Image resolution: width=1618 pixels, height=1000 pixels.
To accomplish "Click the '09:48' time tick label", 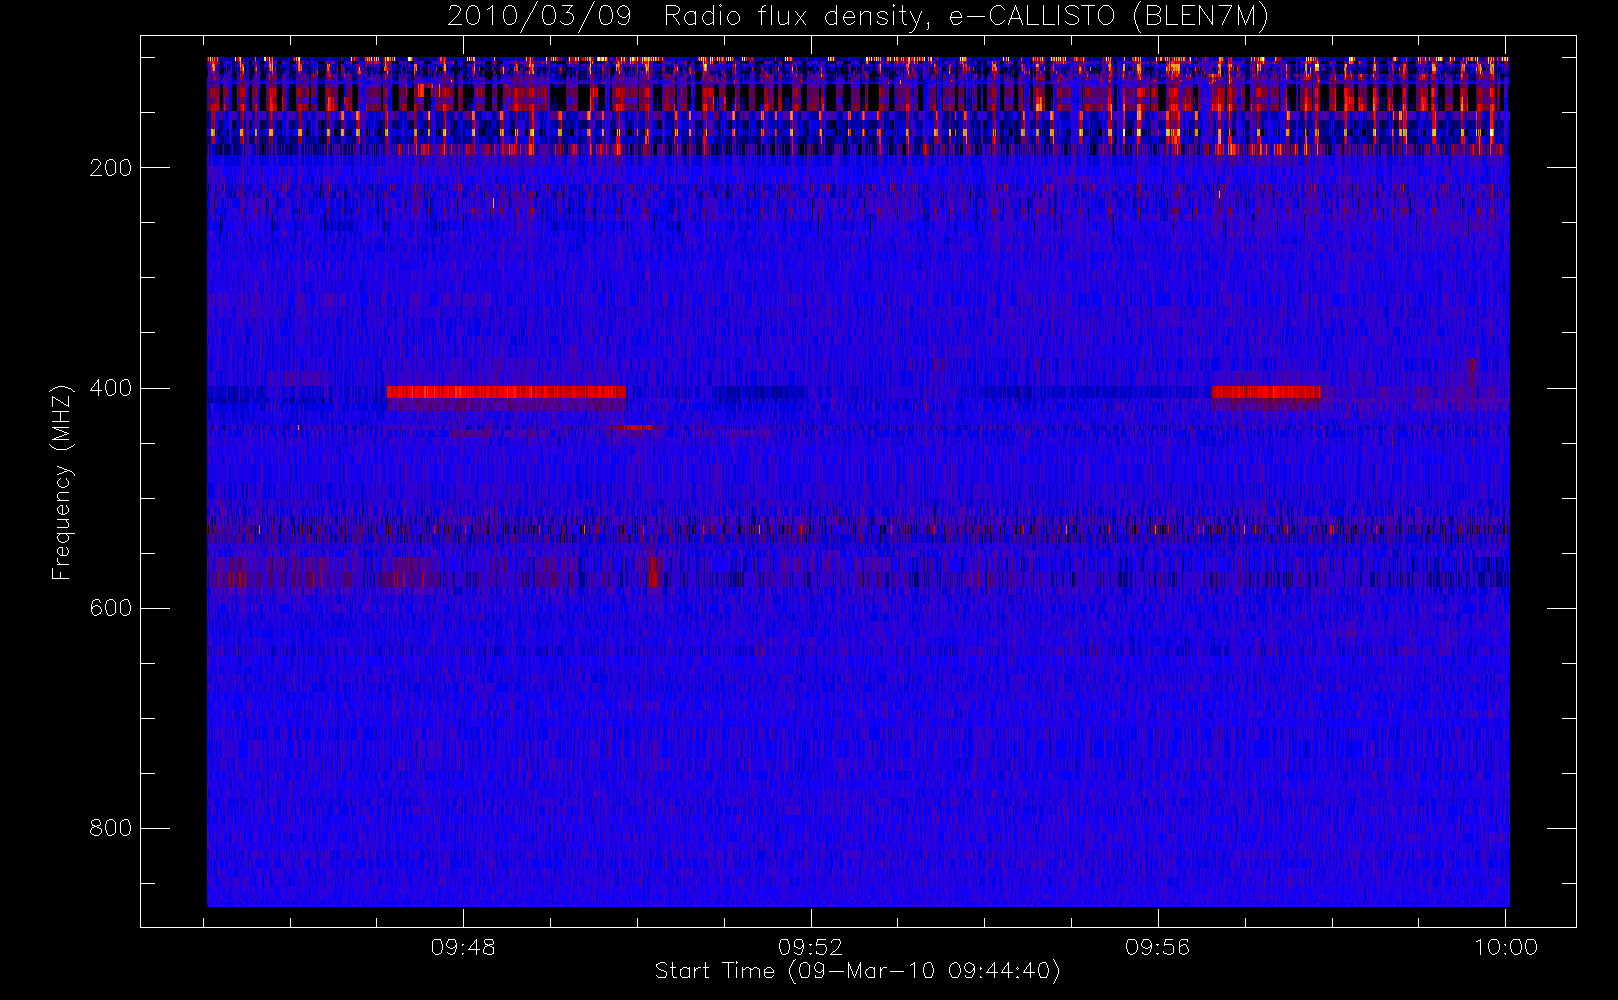I will [463, 947].
